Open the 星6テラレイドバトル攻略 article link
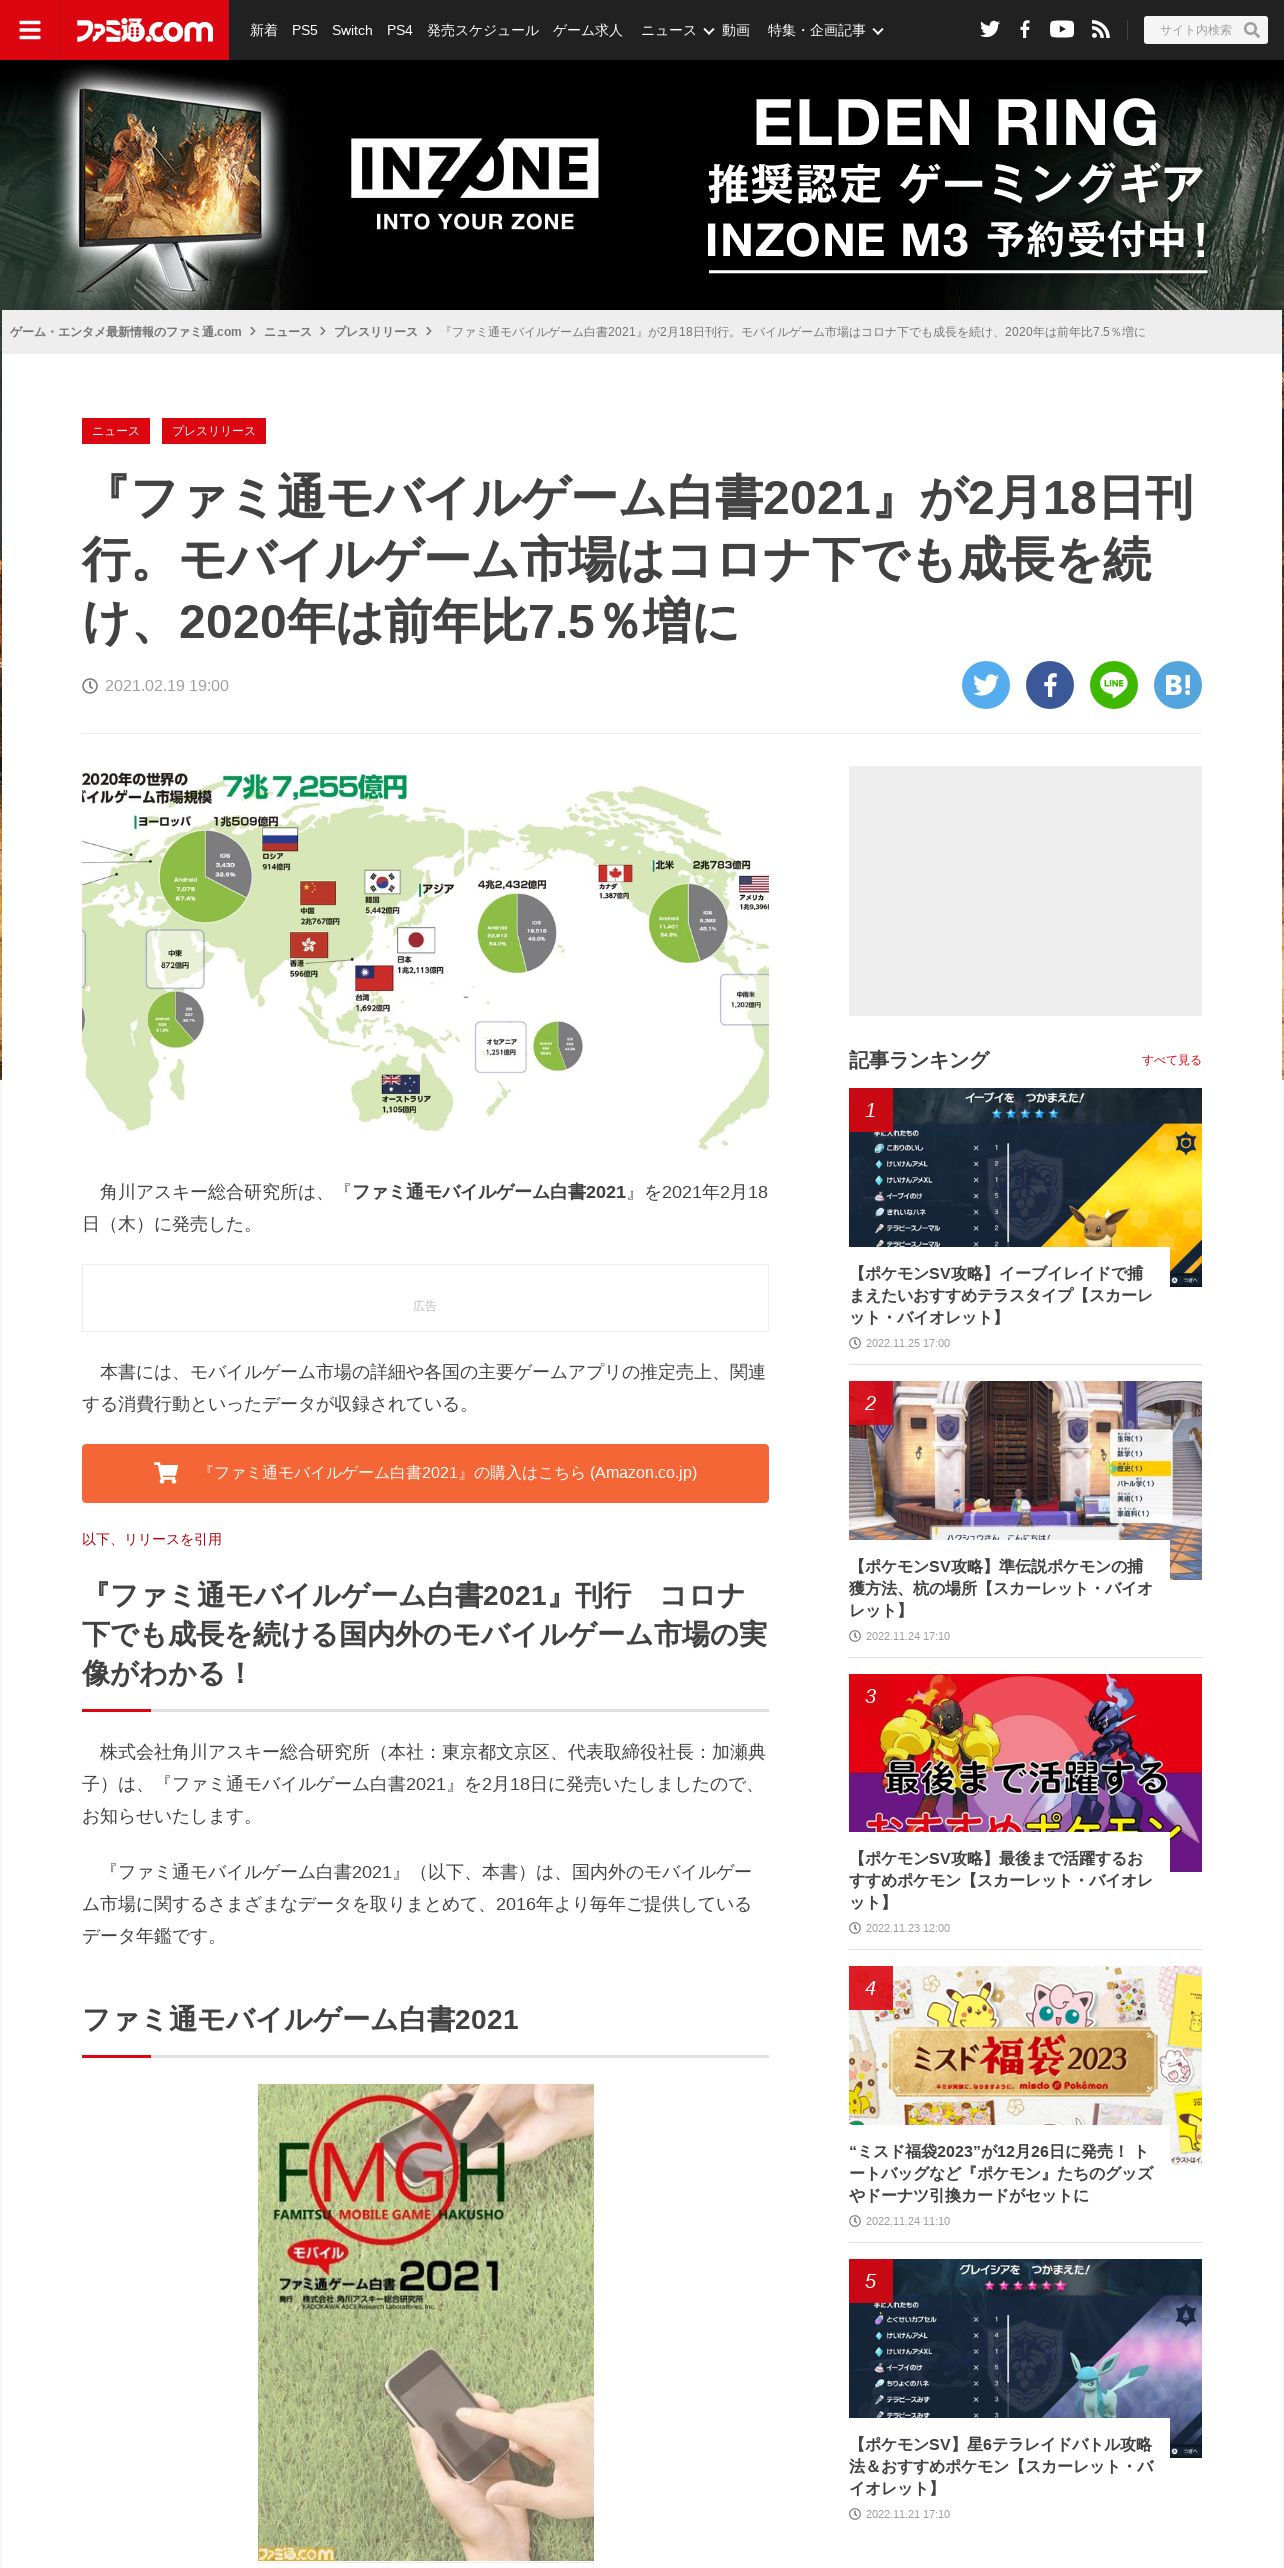 click(1001, 2466)
